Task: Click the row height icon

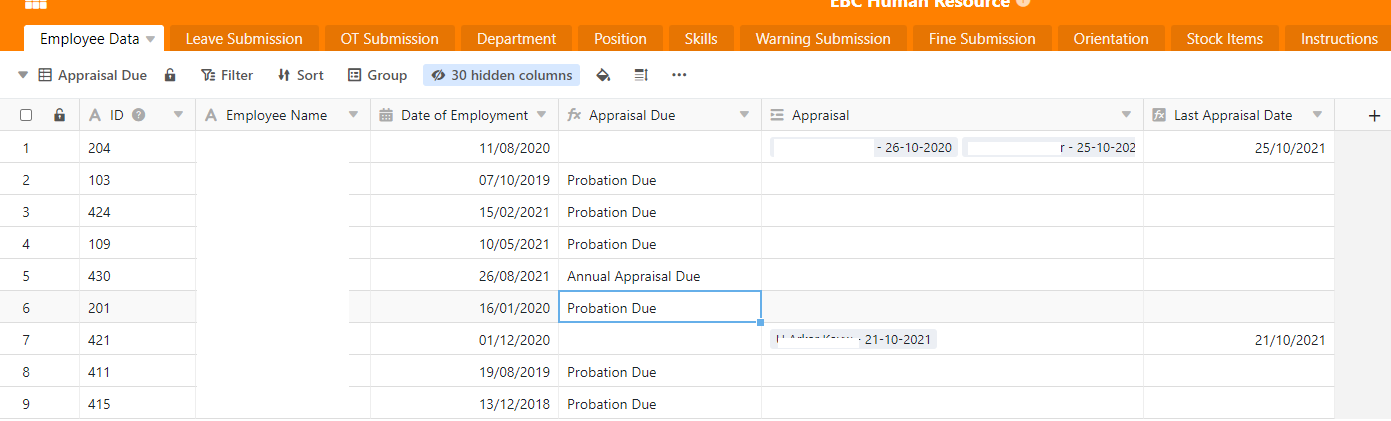Action: [641, 75]
